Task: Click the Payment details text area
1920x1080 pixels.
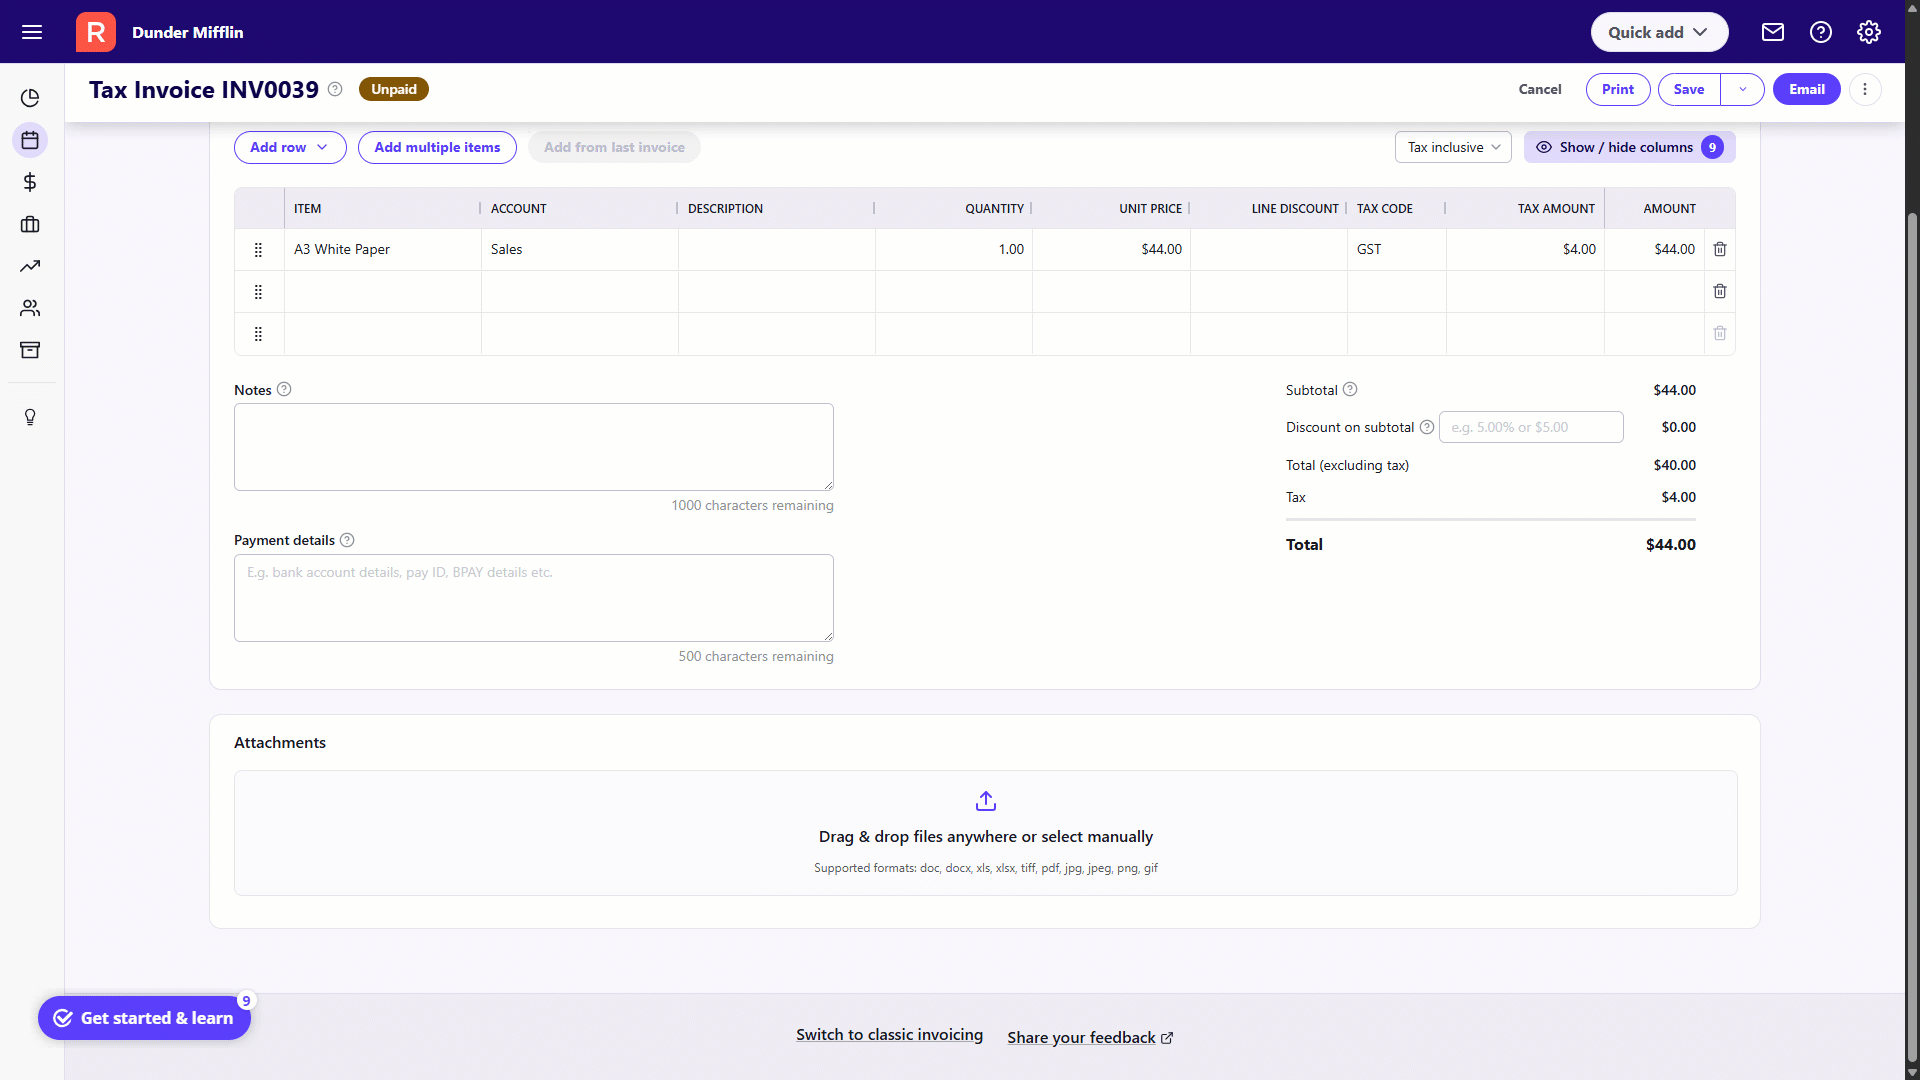Action: [534, 598]
